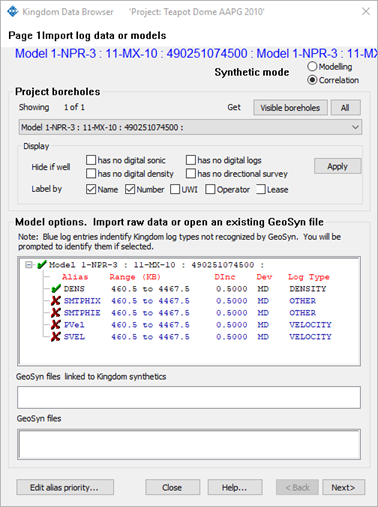Click the DENSITY log type value

click(308, 289)
